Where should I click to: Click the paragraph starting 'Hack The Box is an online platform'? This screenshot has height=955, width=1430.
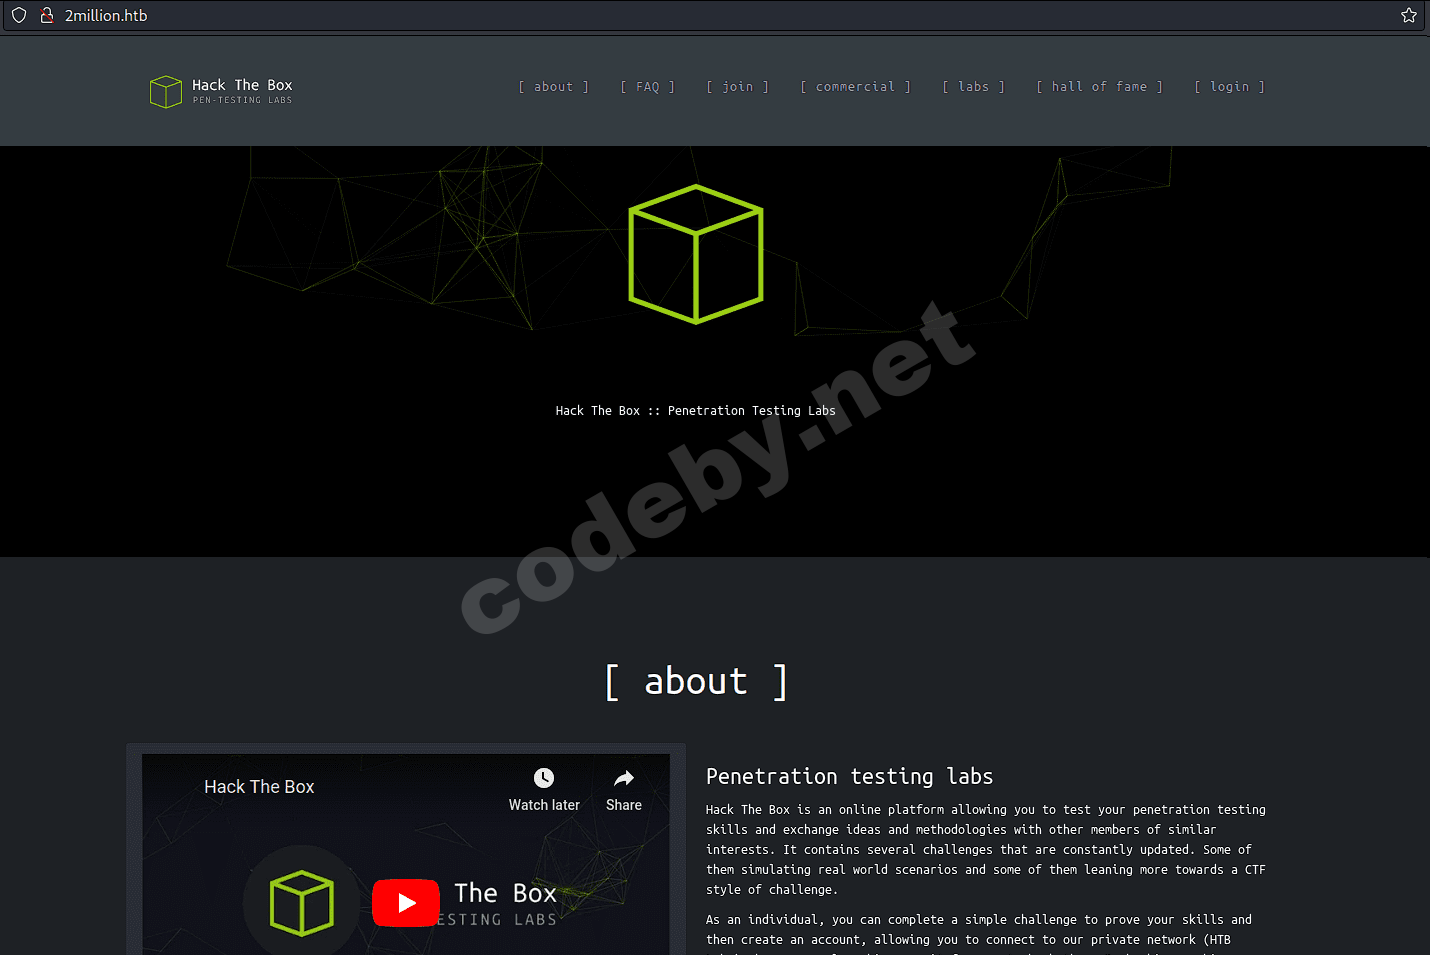986,850
